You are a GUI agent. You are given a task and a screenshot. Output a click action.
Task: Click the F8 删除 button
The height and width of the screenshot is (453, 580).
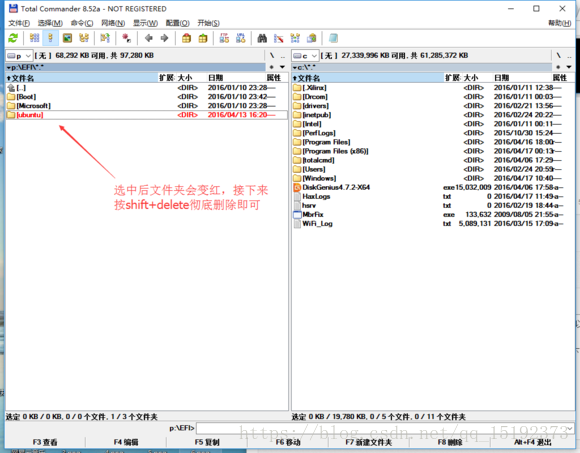point(450,442)
